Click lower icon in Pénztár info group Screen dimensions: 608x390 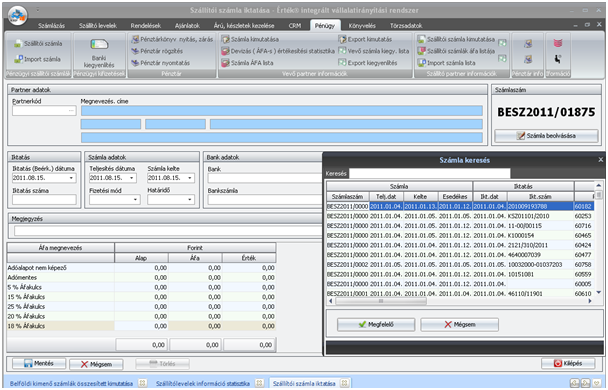pos(528,59)
